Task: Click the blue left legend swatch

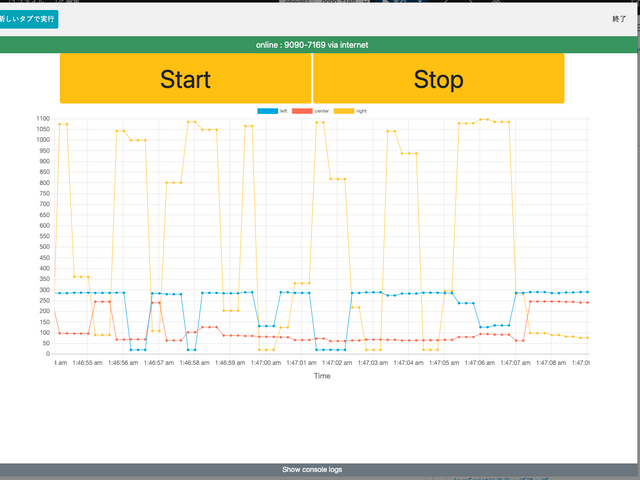Action: tap(267, 111)
